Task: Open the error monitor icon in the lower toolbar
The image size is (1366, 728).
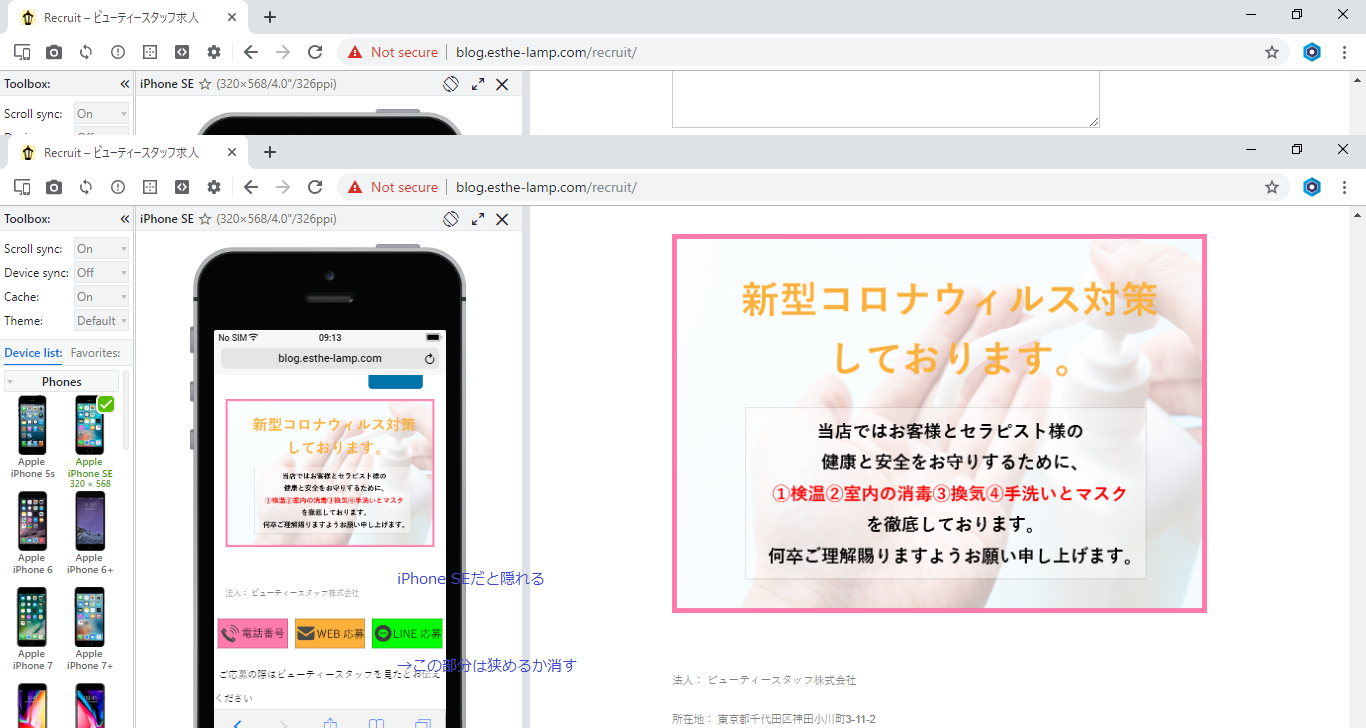Action: [x=118, y=187]
